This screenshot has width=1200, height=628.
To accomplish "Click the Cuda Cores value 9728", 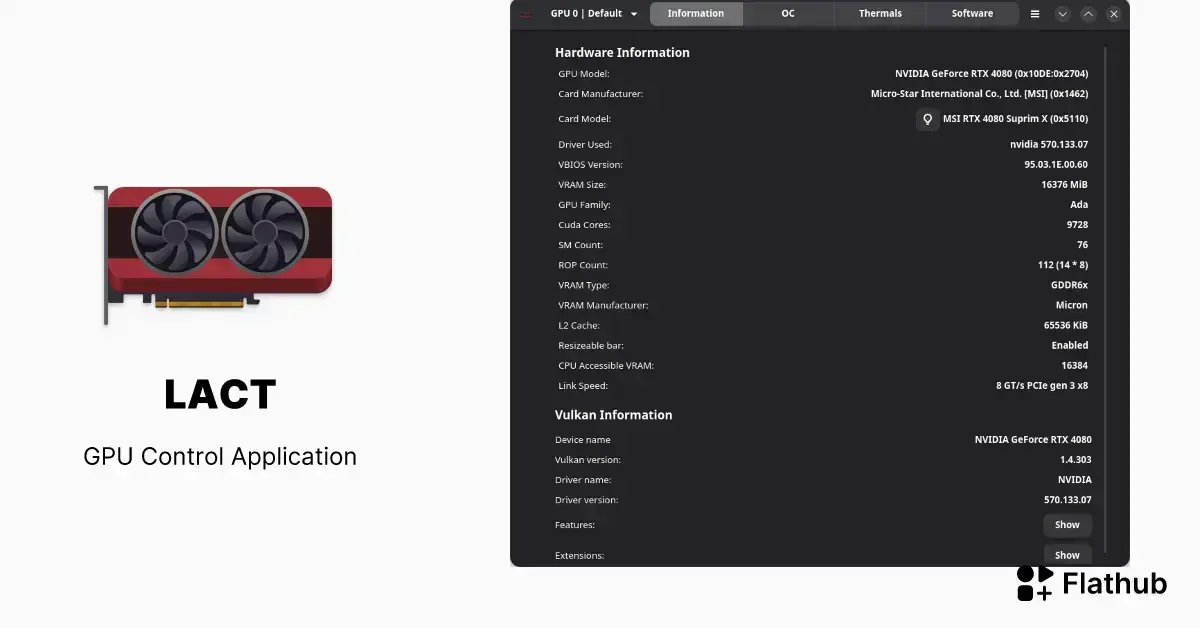I will [1077, 225].
